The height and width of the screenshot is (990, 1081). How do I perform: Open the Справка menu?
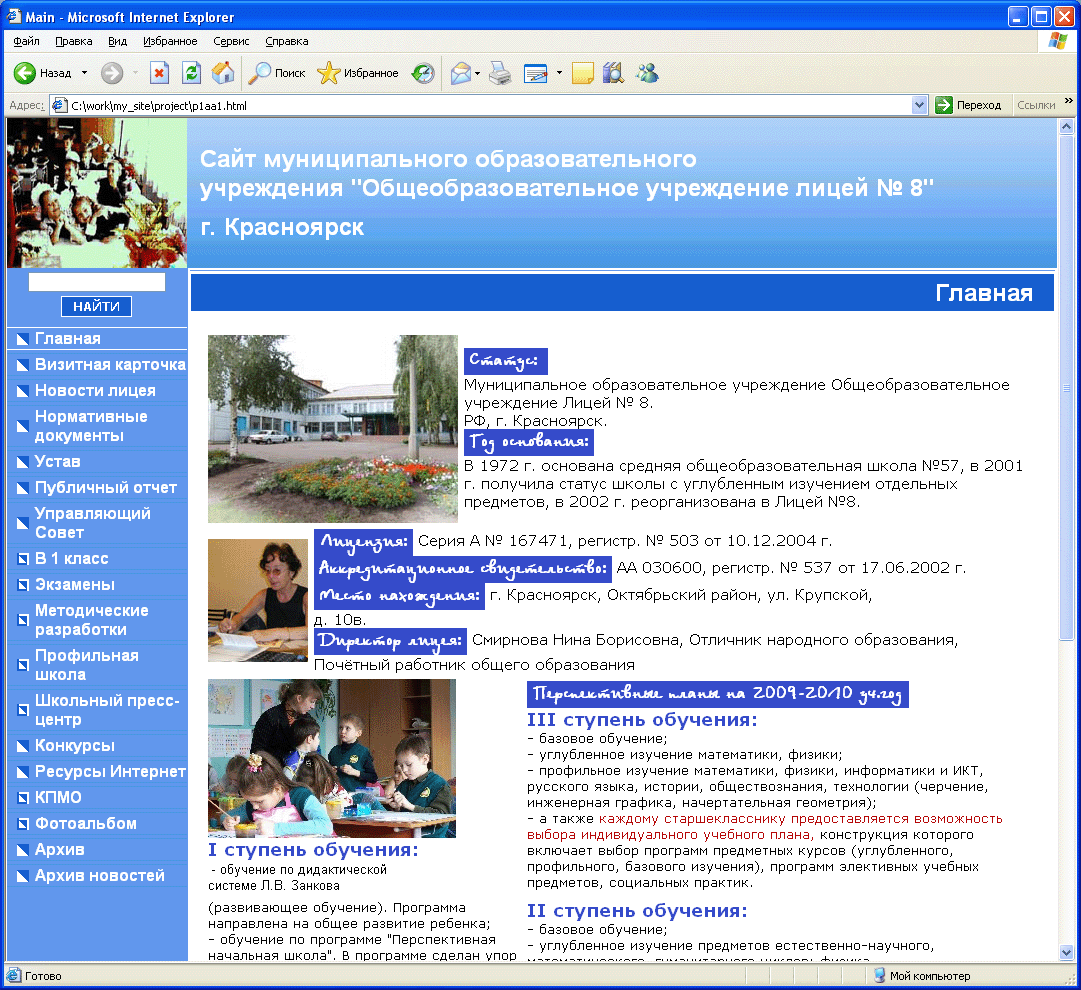[287, 41]
